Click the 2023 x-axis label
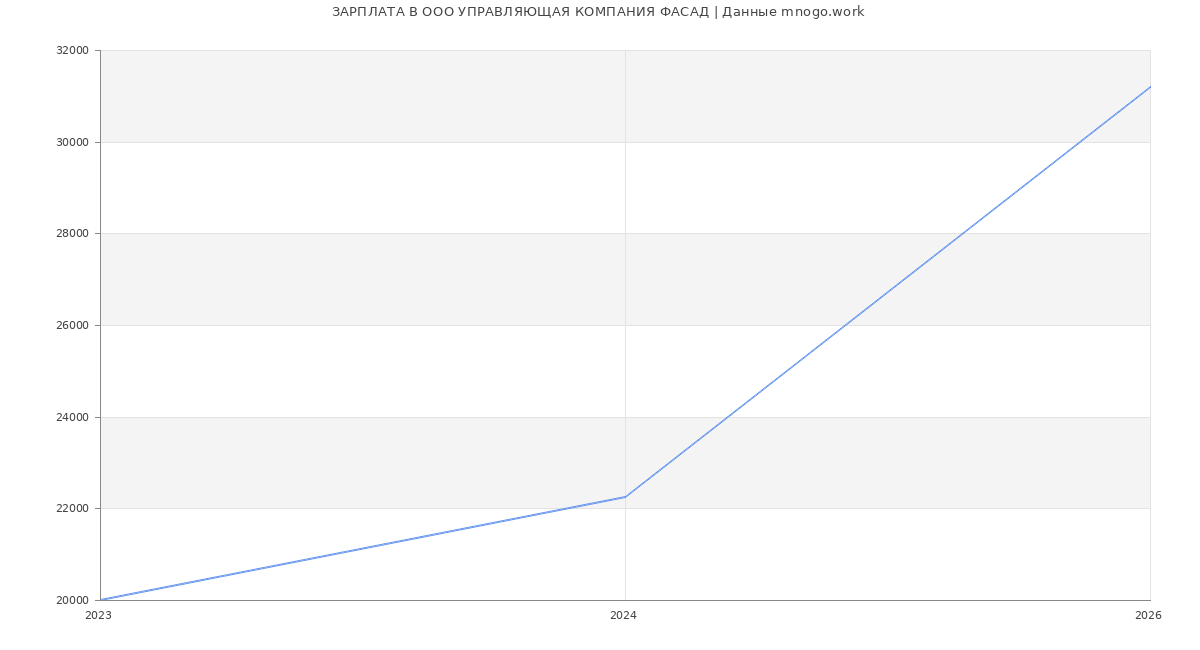The height and width of the screenshot is (650, 1200). click(x=99, y=616)
